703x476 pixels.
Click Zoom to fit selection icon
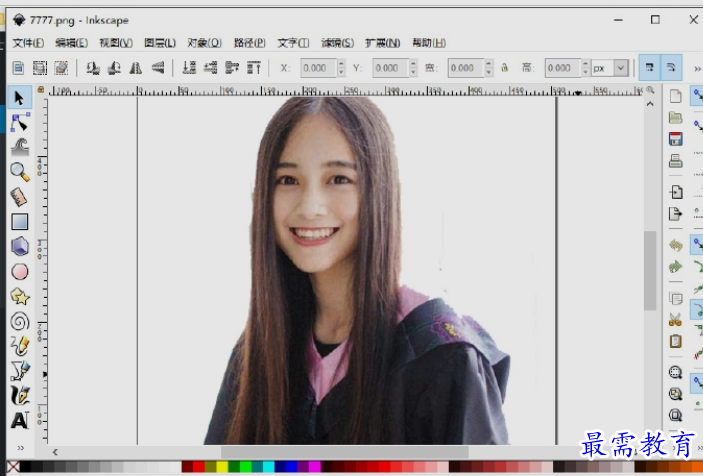[676, 372]
